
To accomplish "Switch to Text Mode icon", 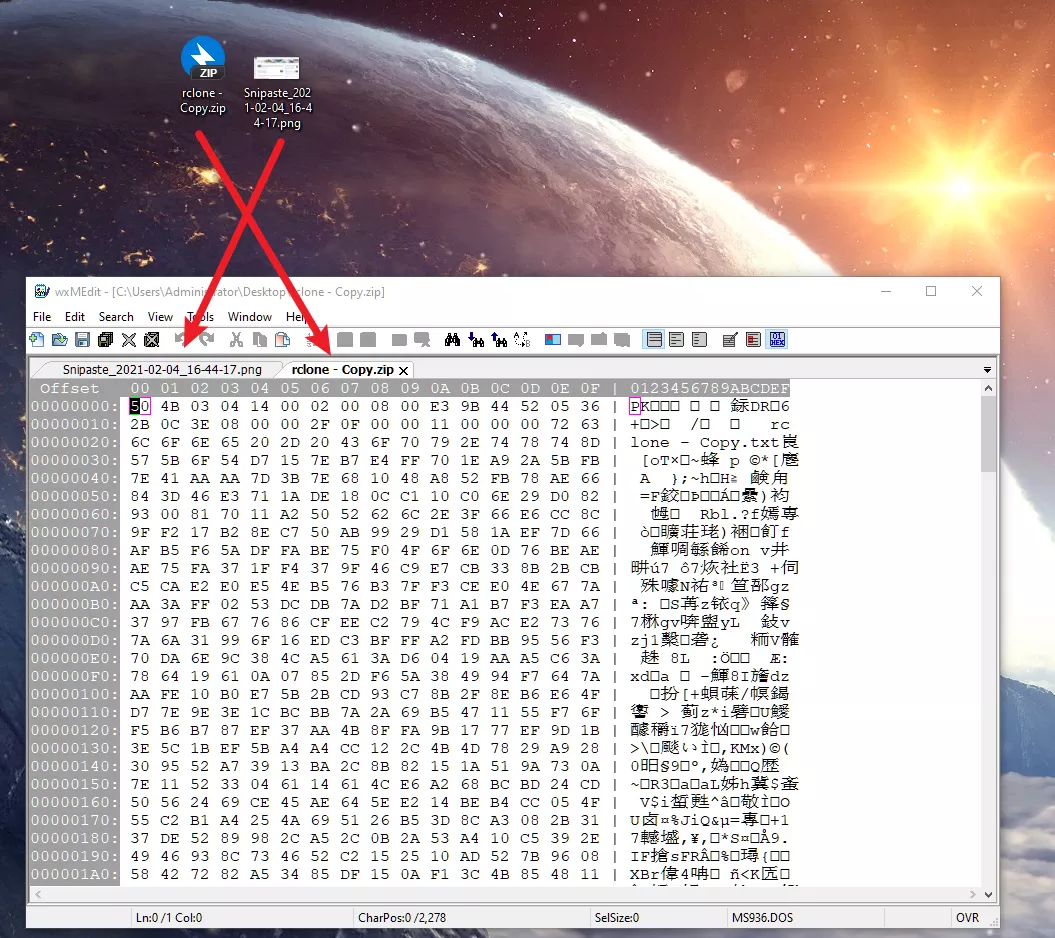I will tap(730, 340).
